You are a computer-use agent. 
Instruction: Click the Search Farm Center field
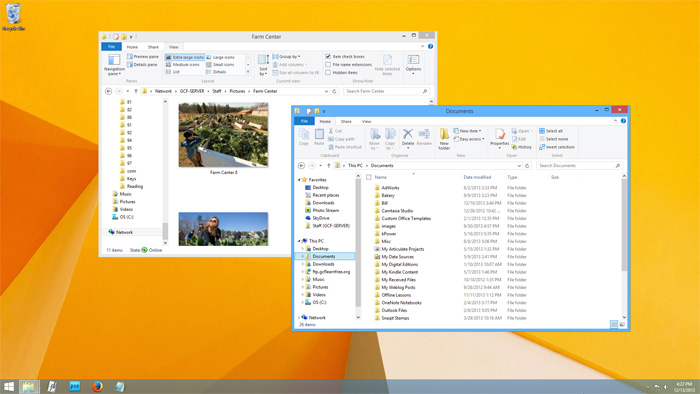pyautogui.click(x=387, y=91)
